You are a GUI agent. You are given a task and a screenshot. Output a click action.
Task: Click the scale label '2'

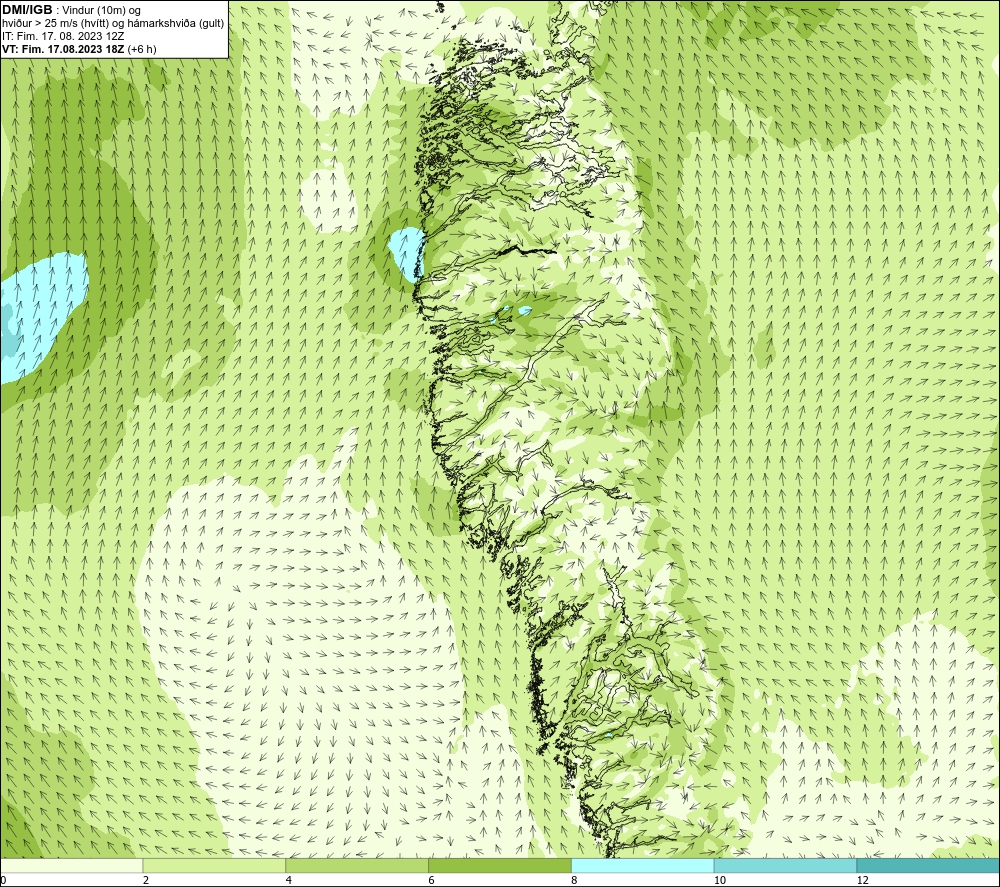point(146,881)
